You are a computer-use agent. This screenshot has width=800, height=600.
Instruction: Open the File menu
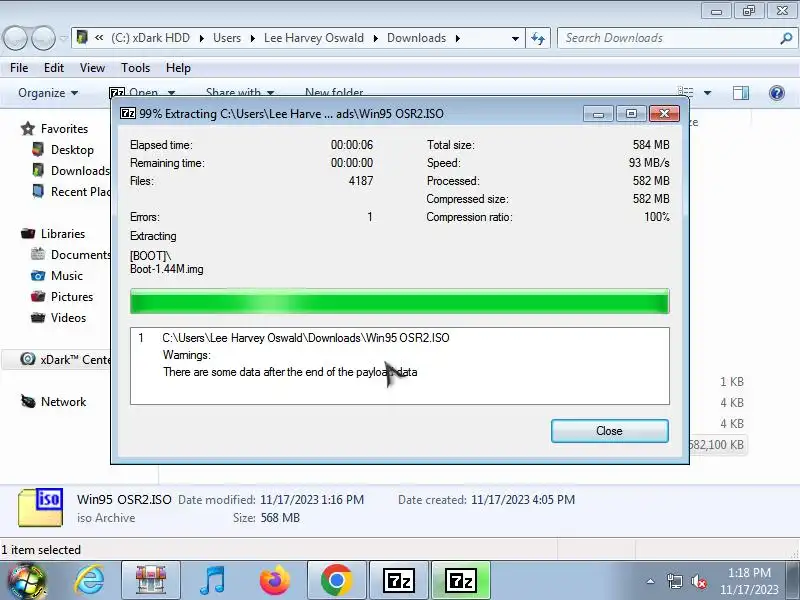tap(19, 68)
